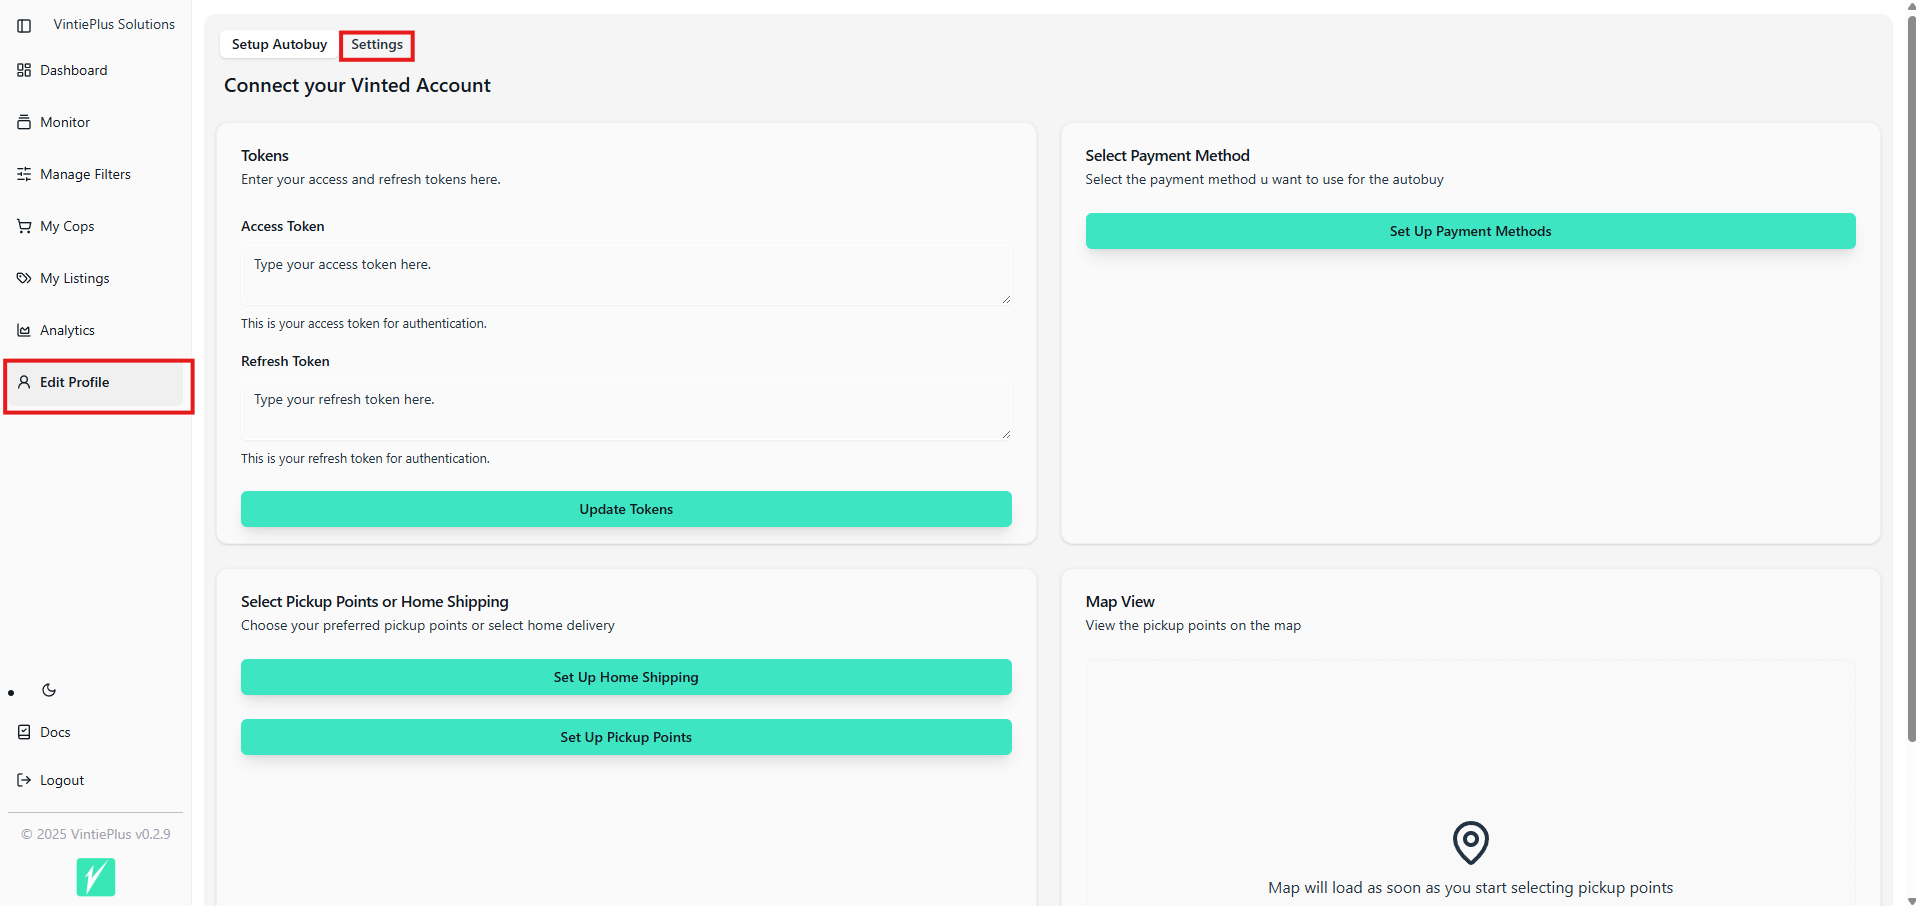
Task: Click the VintiePlus green logo
Action: [x=96, y=877]
